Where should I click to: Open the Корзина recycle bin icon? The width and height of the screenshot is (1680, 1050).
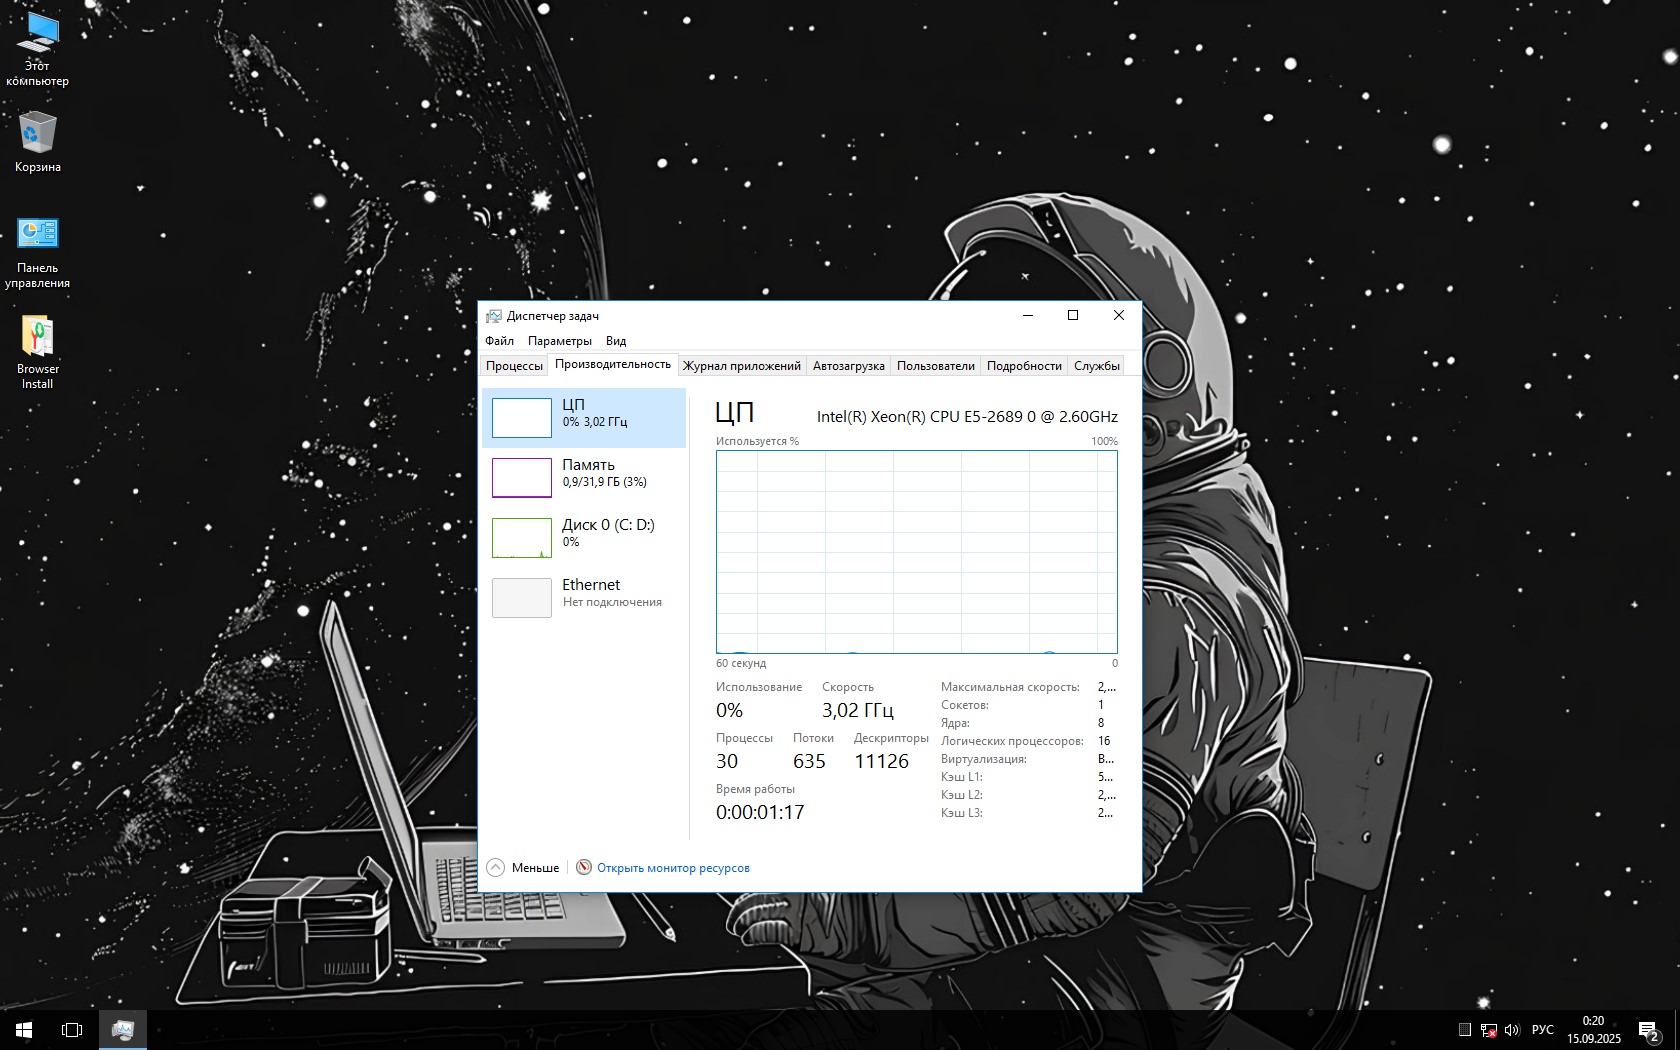pos(38,141)
